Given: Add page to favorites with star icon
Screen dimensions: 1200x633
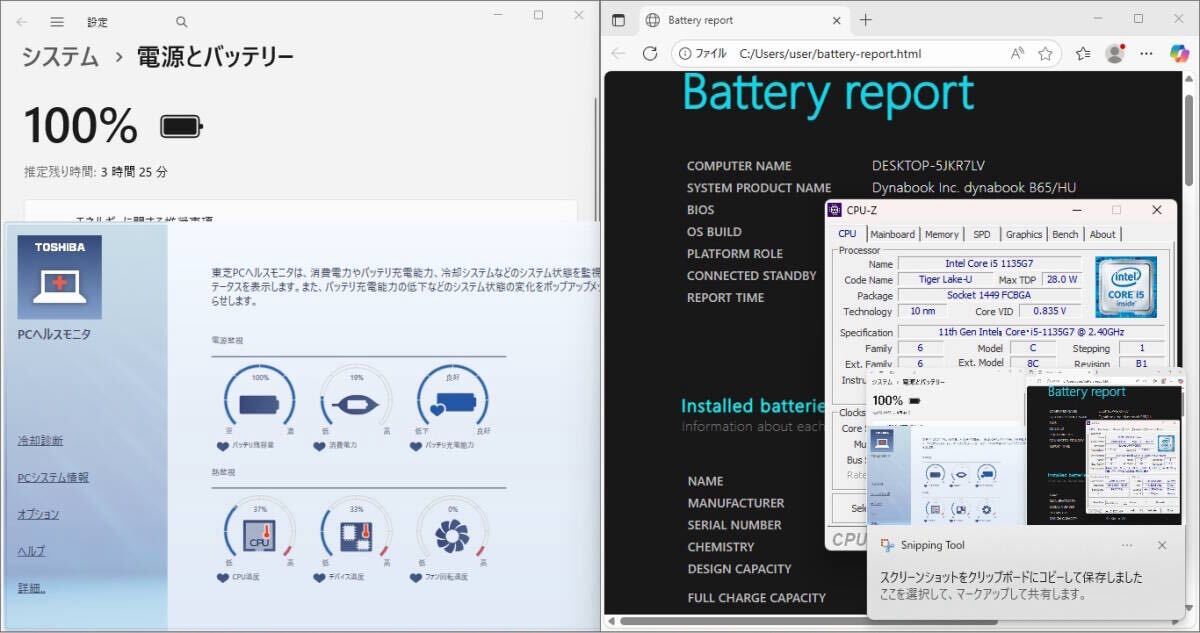Looking at the screenshot, I should [x=1045, y=54].
